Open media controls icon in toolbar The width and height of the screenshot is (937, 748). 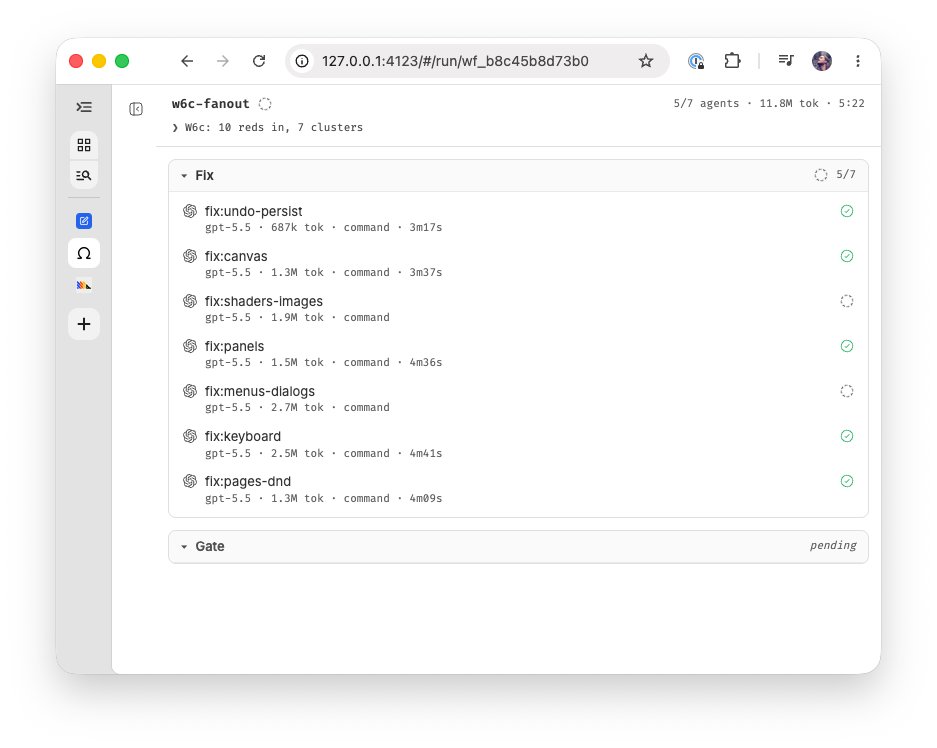(786, 60)
